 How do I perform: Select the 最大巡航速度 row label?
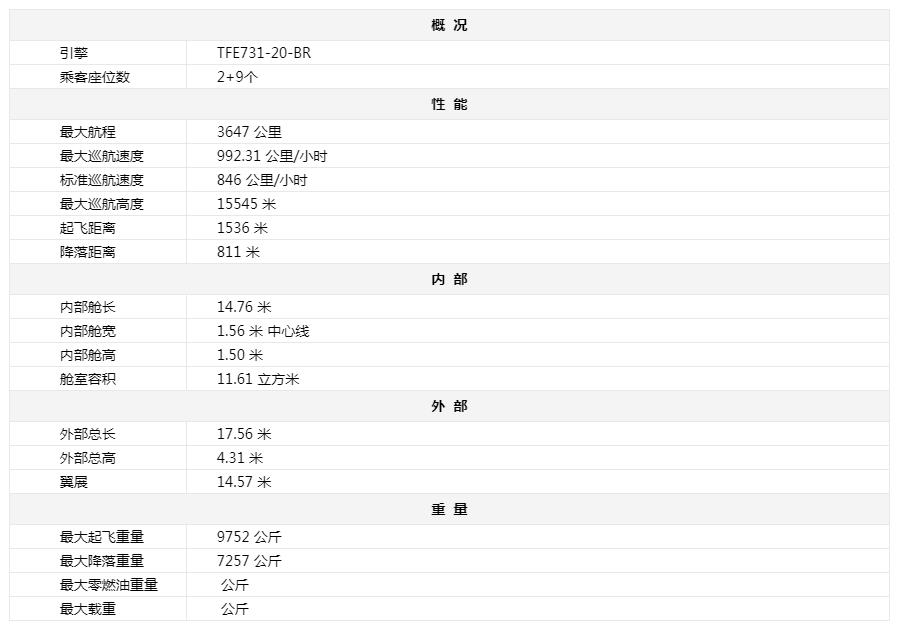coord(102,156)
